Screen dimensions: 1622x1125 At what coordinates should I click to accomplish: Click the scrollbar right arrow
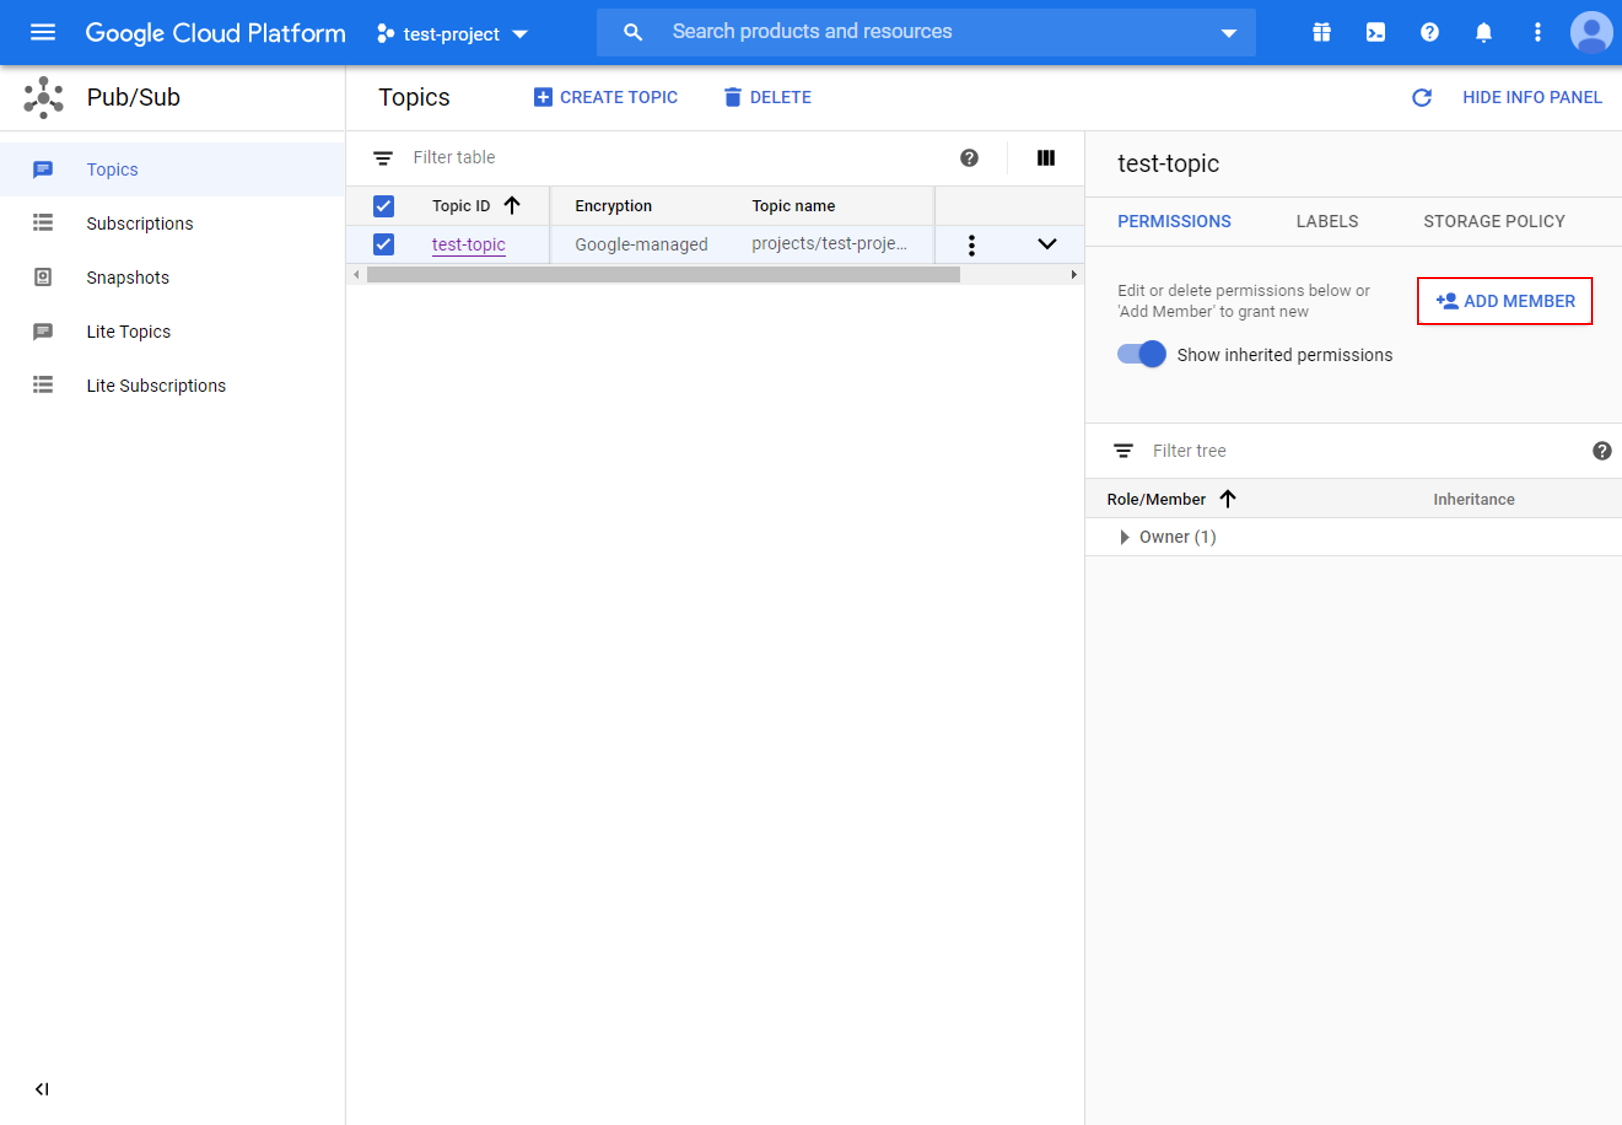coord(1074,274)
